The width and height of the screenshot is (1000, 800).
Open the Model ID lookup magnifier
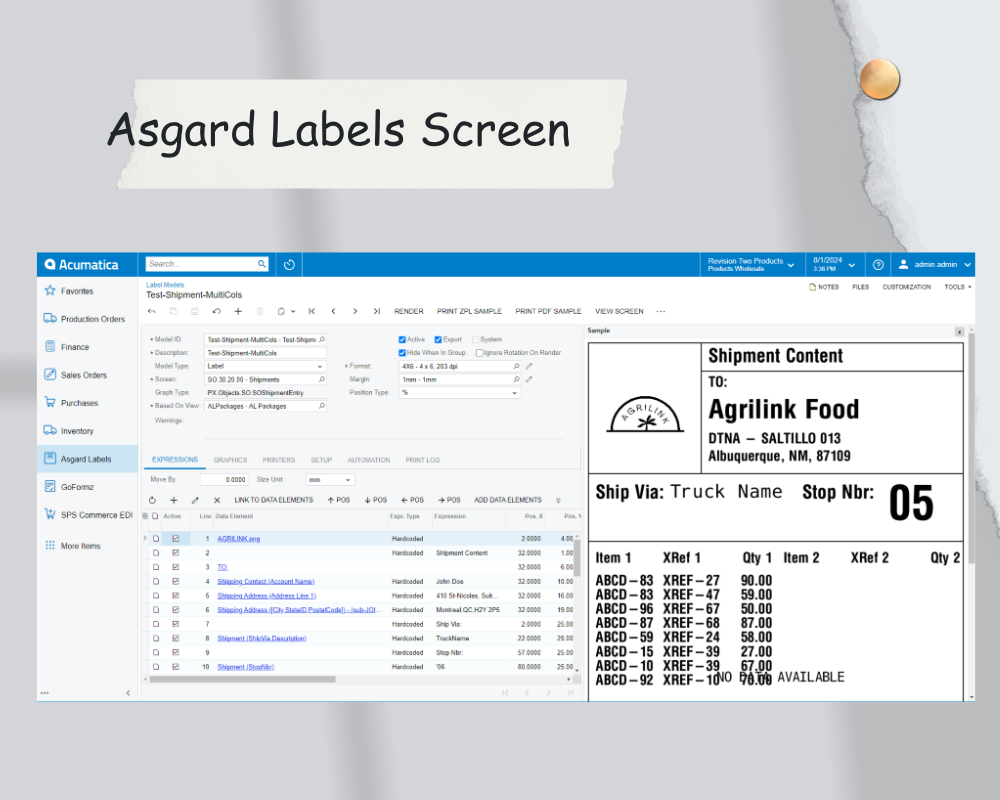point(321,339)
